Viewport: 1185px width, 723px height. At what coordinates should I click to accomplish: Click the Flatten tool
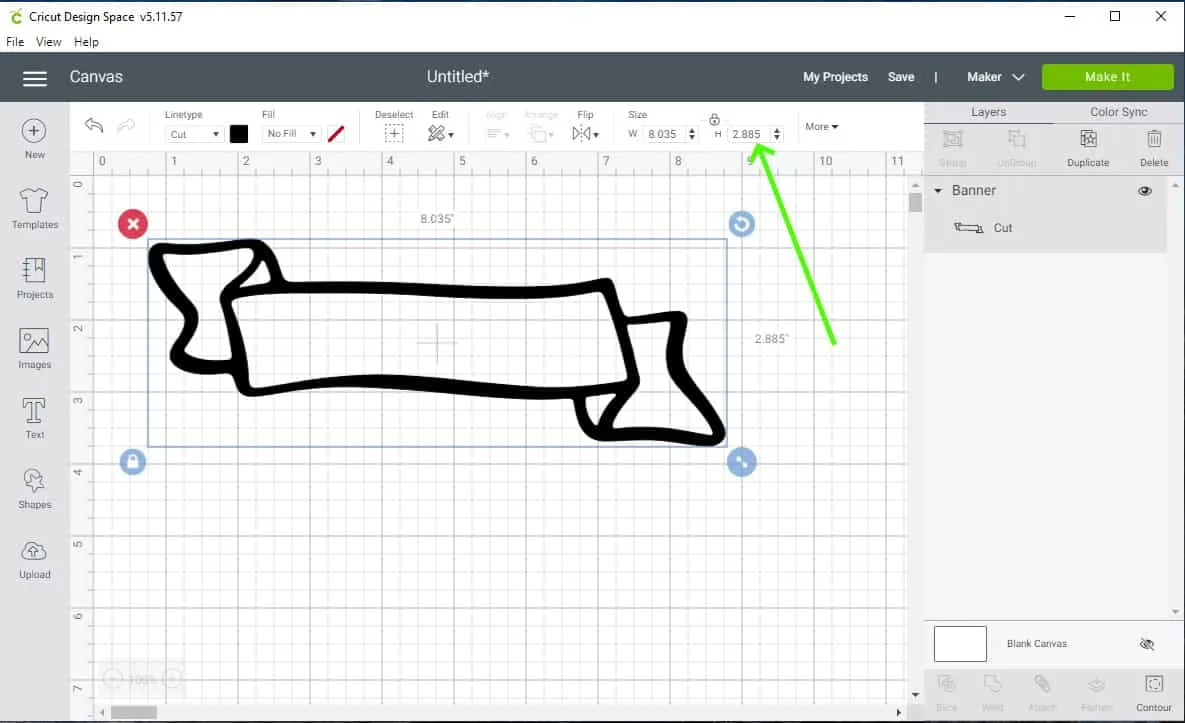point(1096,693)
